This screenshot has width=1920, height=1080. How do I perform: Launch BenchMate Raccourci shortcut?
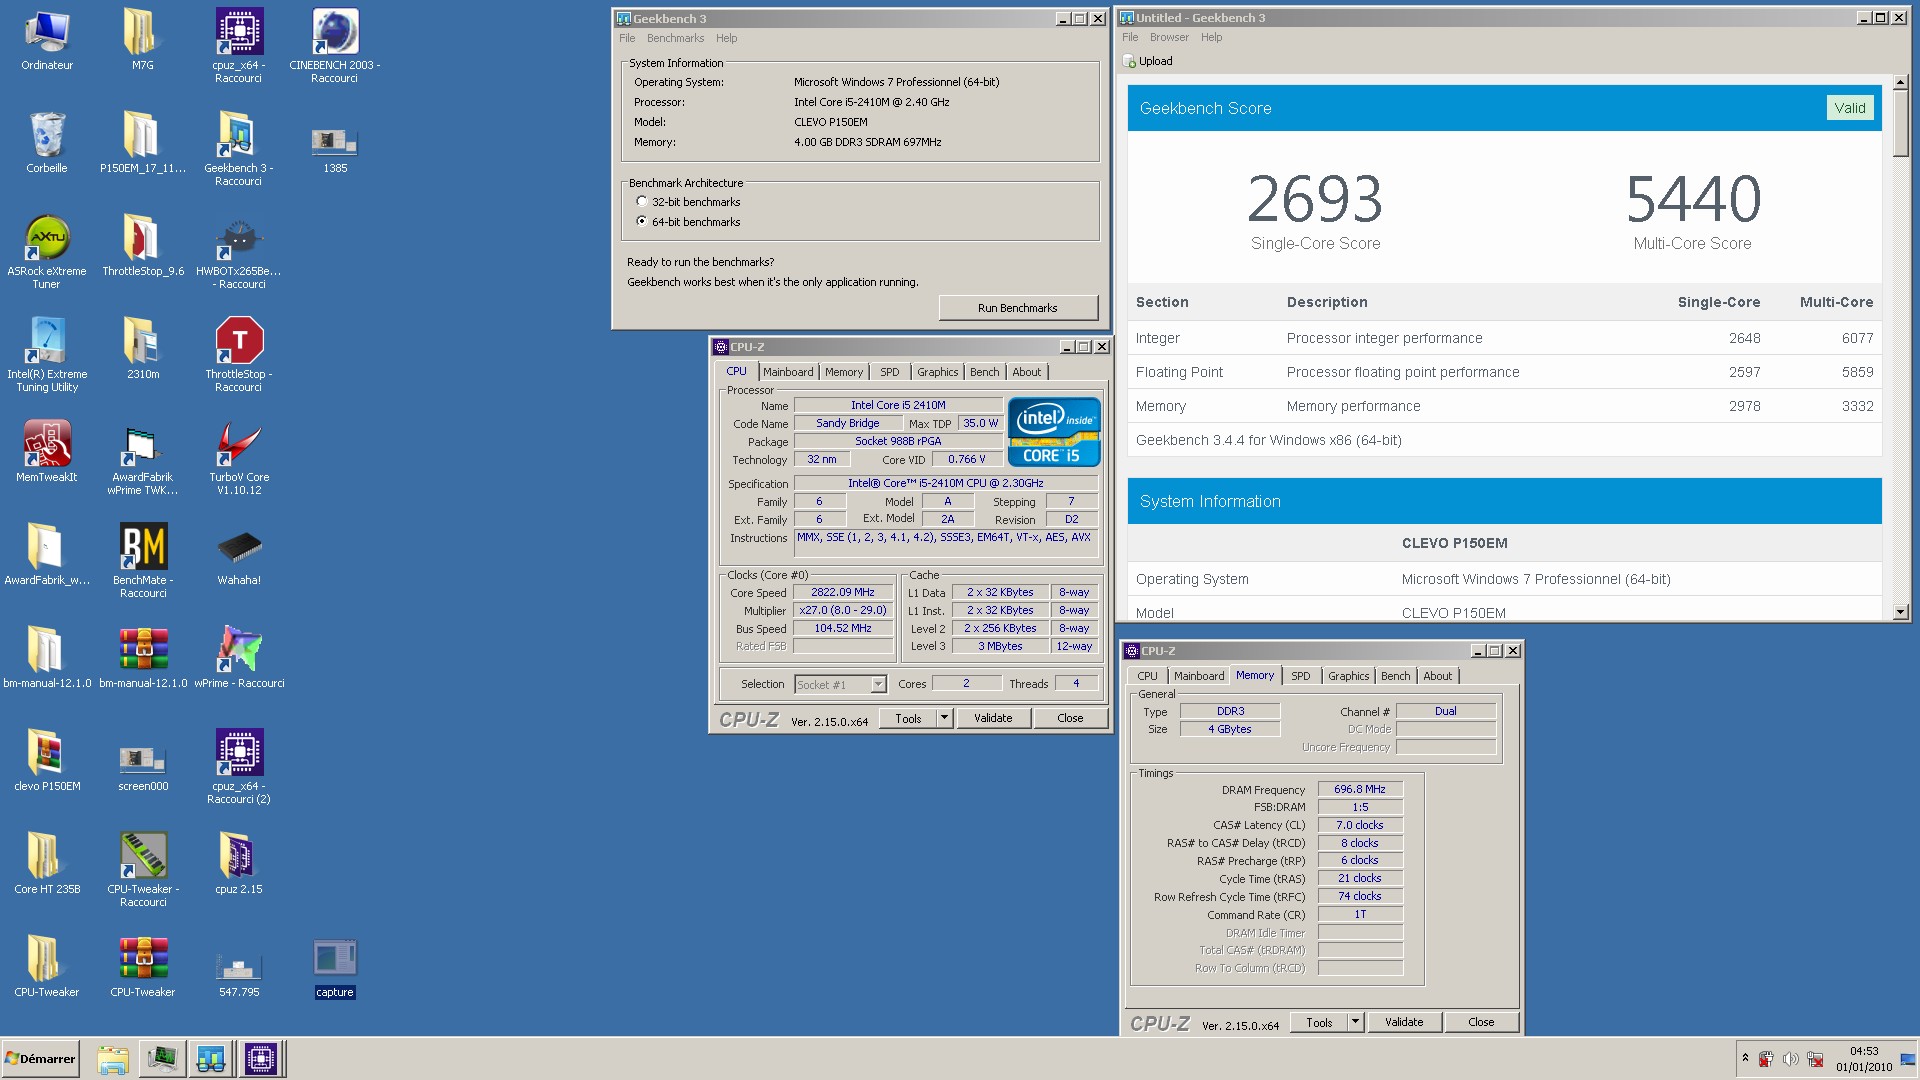[142, 561]
